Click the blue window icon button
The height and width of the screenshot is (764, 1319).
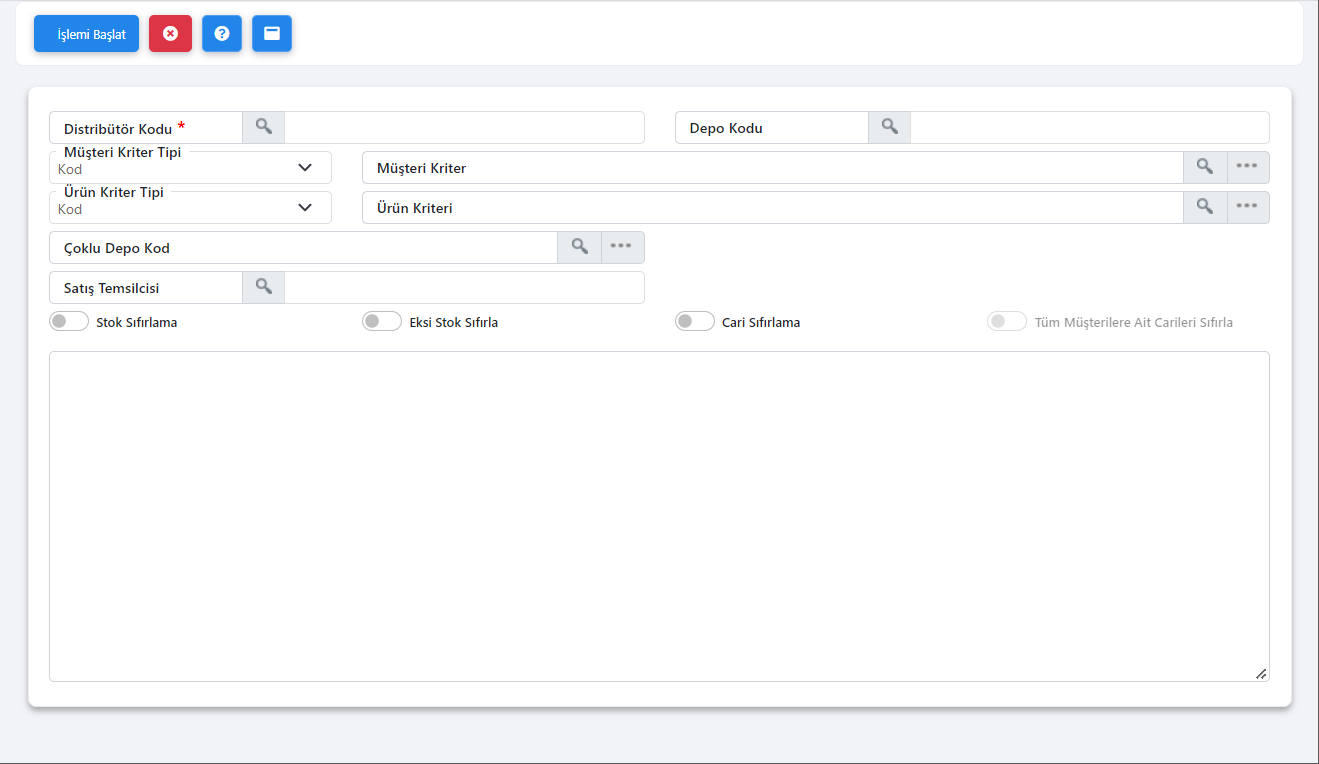(x=271, y=34)
